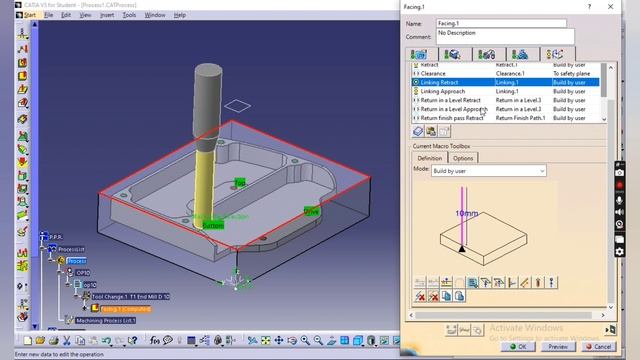The image size is (640, 360).
Task: Click the red record button on recorder bar
Action: coord(619,186)
